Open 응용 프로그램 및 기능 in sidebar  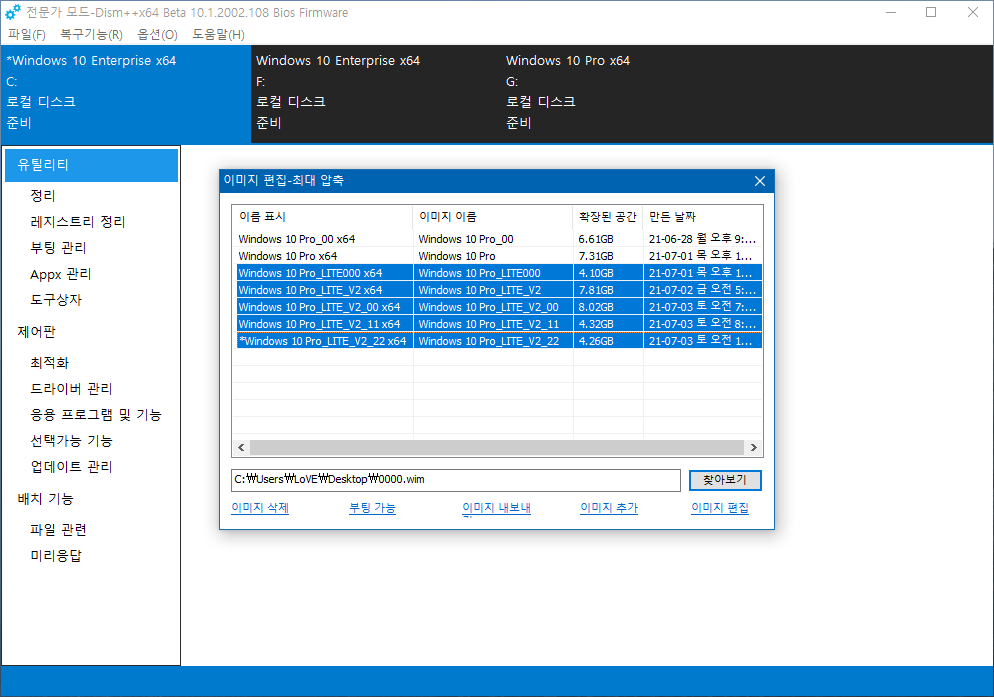[96, 415]
